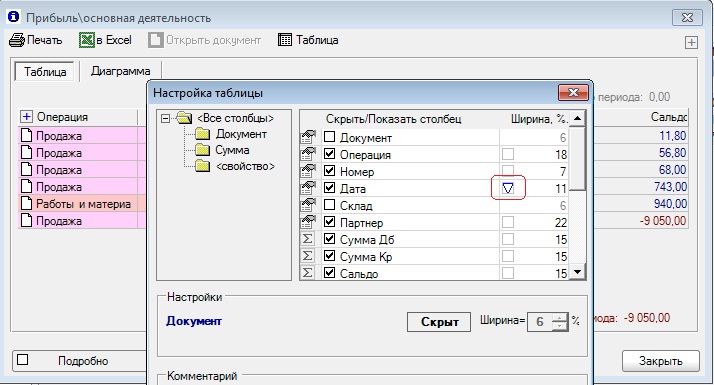Close the Настройка таблицы dialog
This screenshot has height=385, width=714.
(573, 92)
